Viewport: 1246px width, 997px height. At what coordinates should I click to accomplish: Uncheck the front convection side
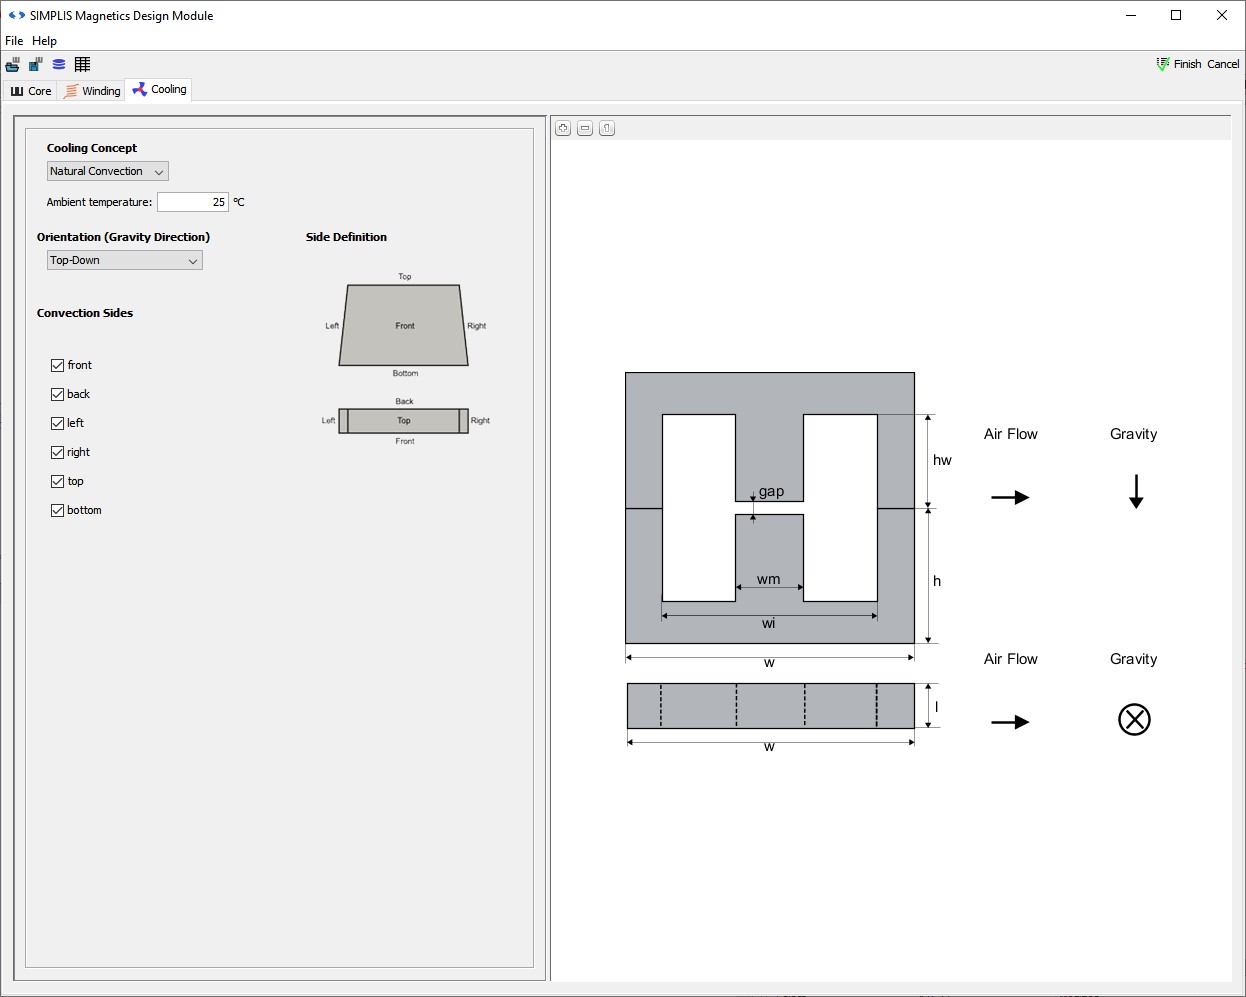pos(58,365)
